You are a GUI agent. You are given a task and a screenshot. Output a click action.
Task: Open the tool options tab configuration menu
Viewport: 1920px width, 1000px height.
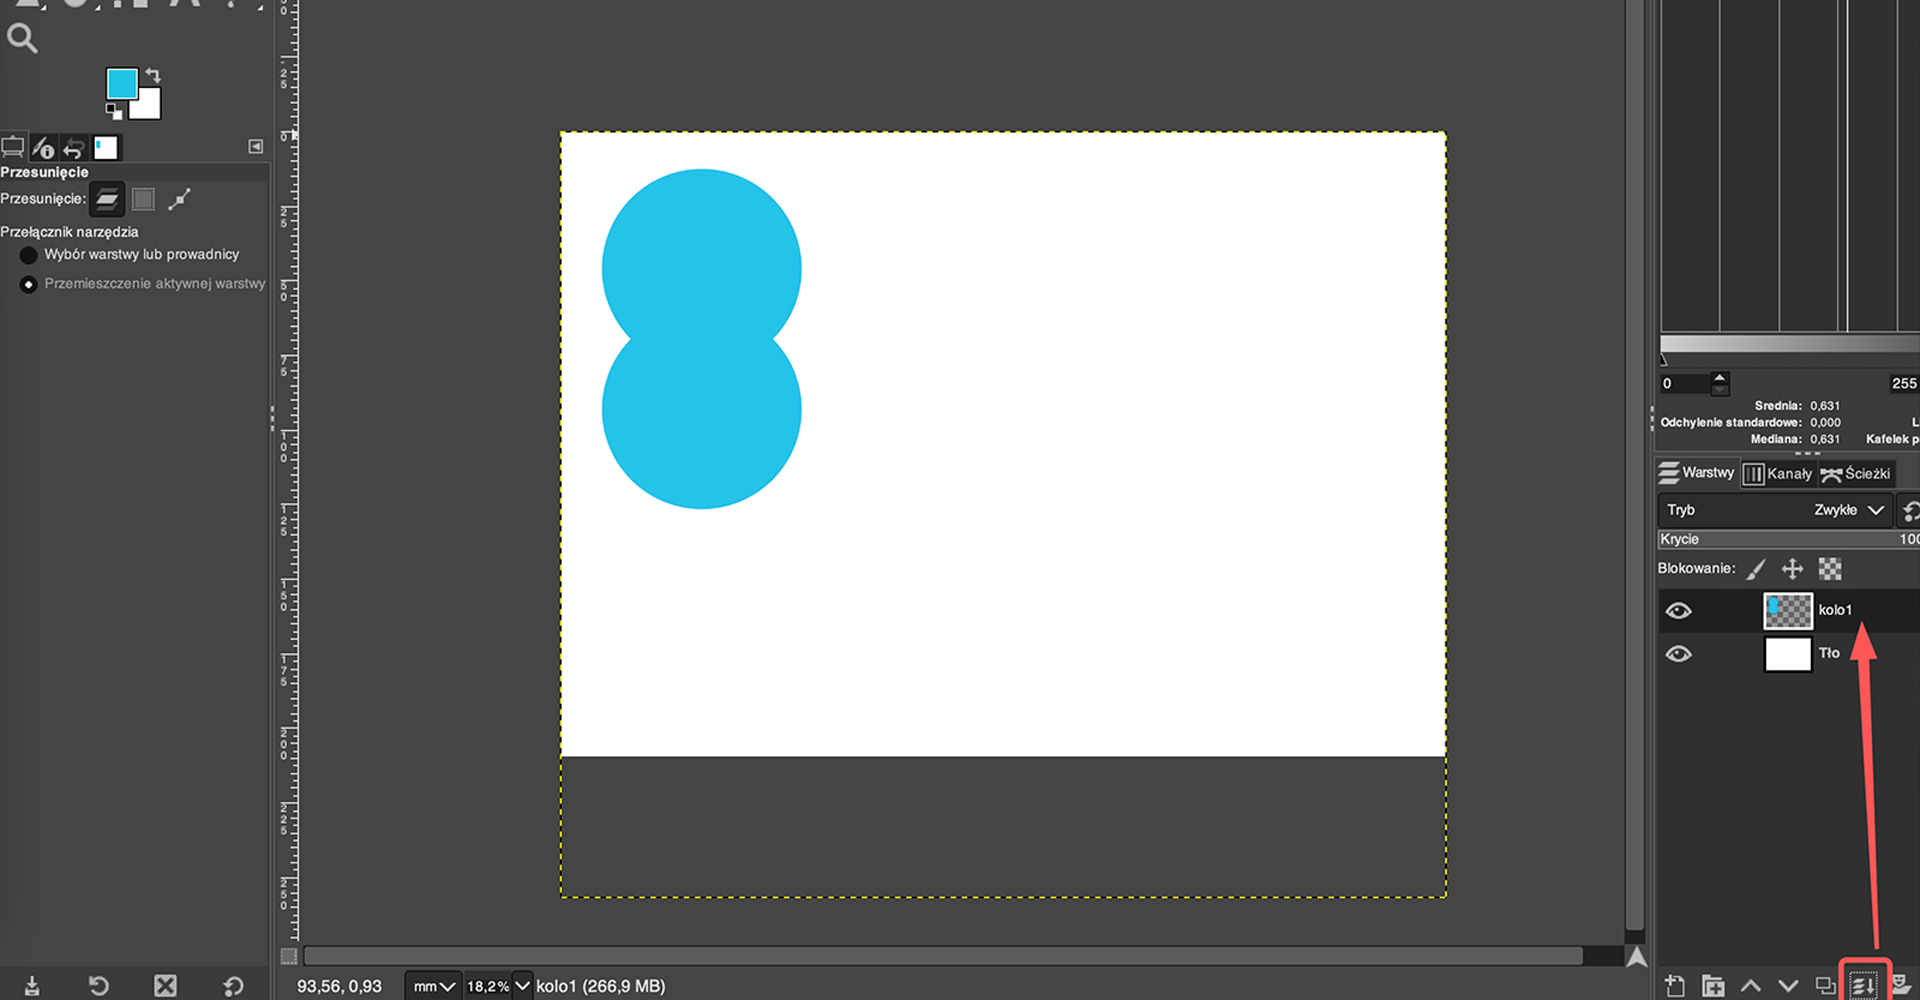click(x=256, y=147)
